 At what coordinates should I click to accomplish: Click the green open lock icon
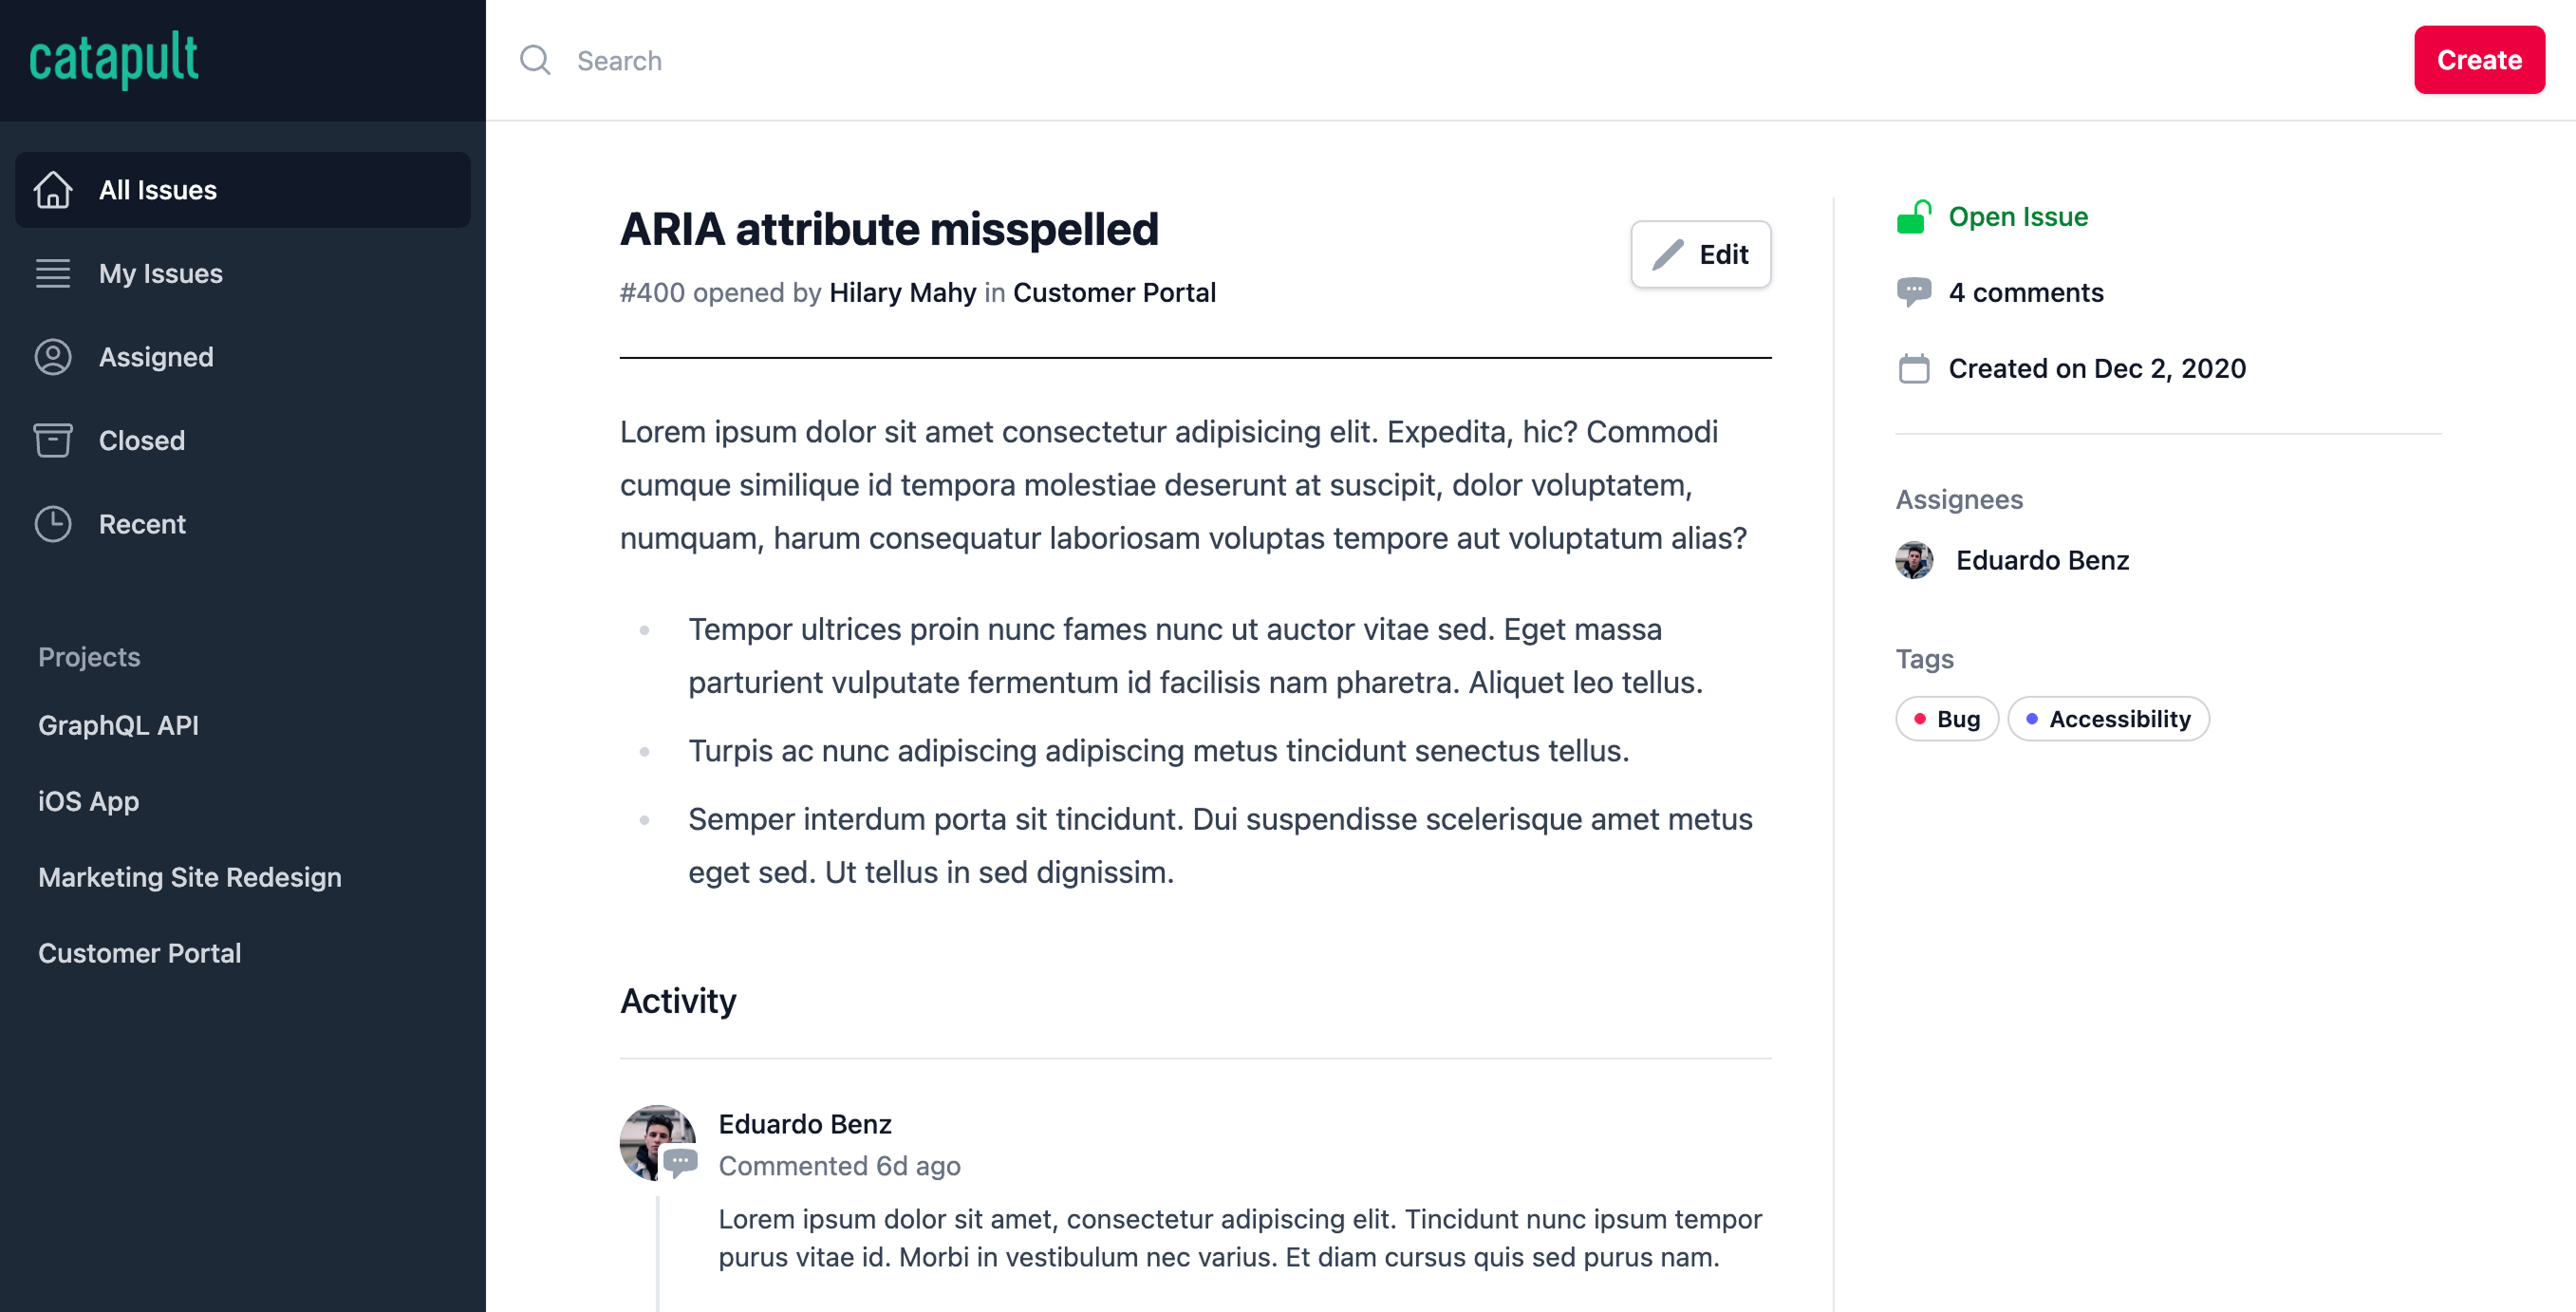1913,217
